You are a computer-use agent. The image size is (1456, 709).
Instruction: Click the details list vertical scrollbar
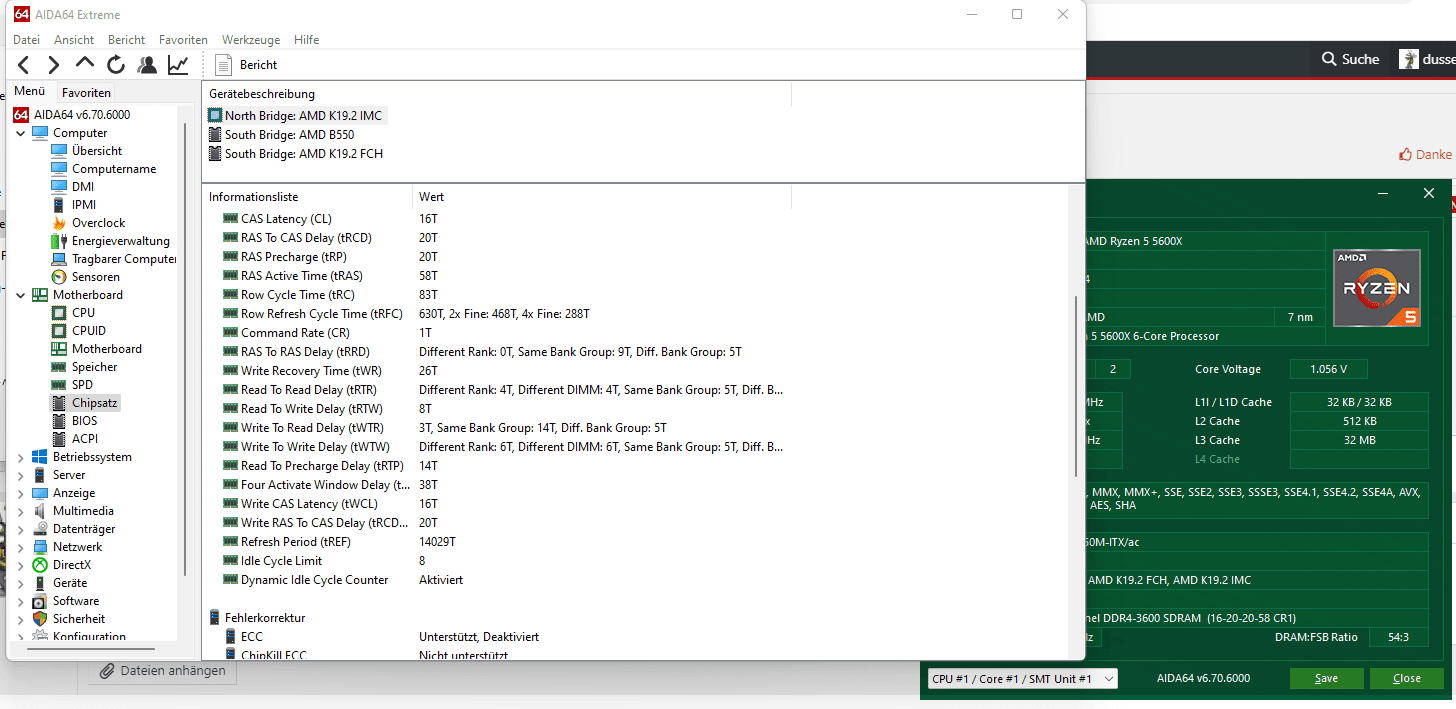[1076, 386]
